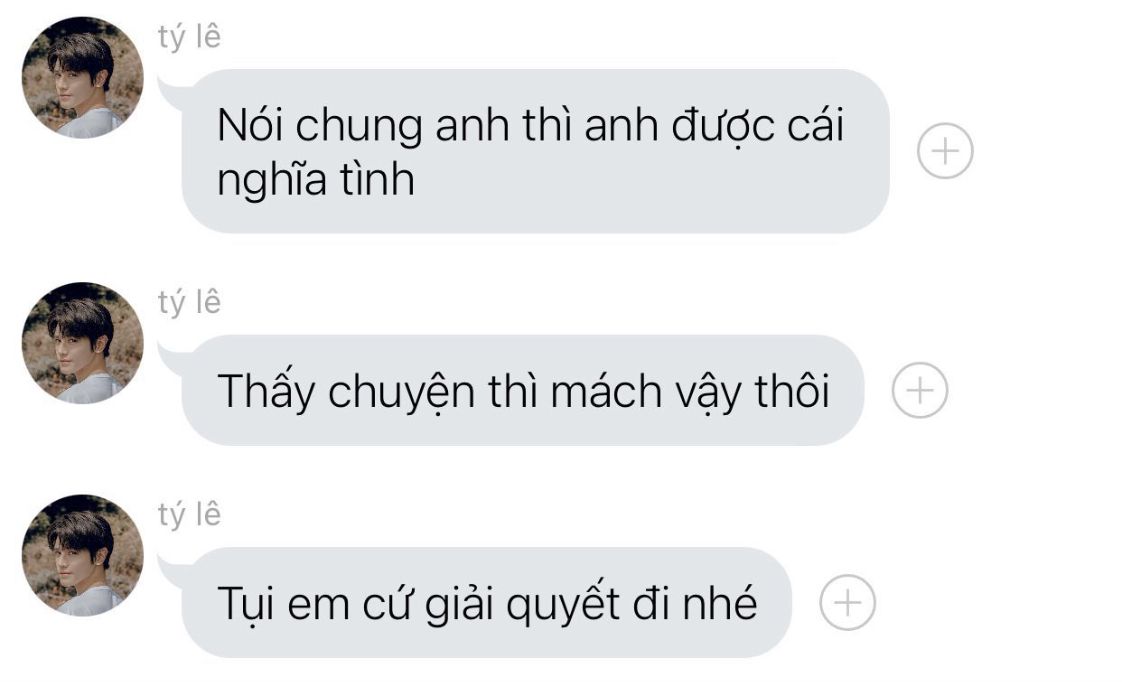Tap the plus icon beside 'Tụi em' message
Image resolution: width=1122 pixels, height=682 pixels.
pos(848,603)
